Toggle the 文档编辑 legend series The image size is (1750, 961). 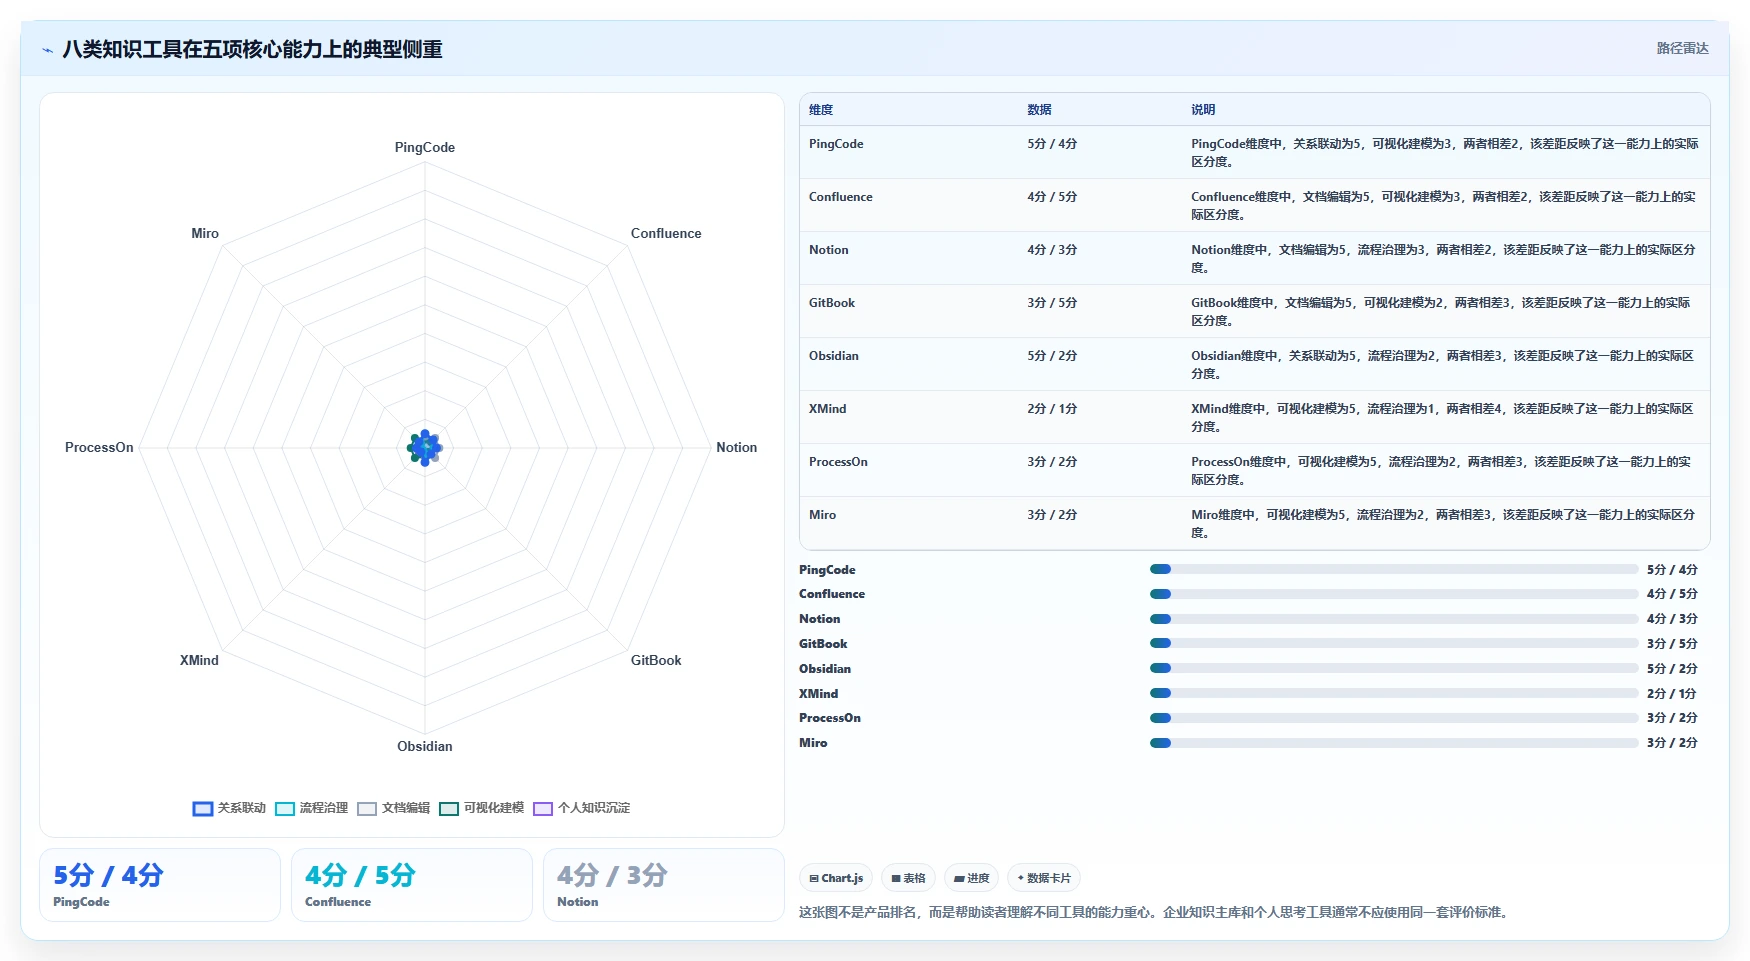pyautogui.click(x=393, y=808)
